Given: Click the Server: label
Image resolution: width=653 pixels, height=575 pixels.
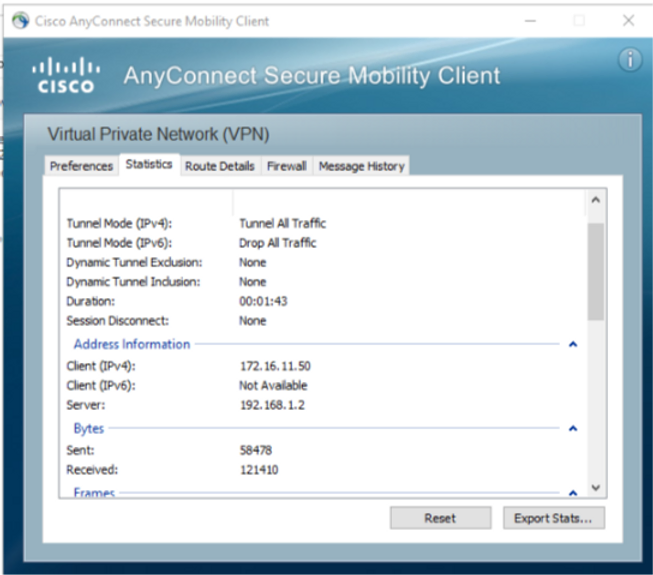Looking at the screenshot, I should (86, 405).
